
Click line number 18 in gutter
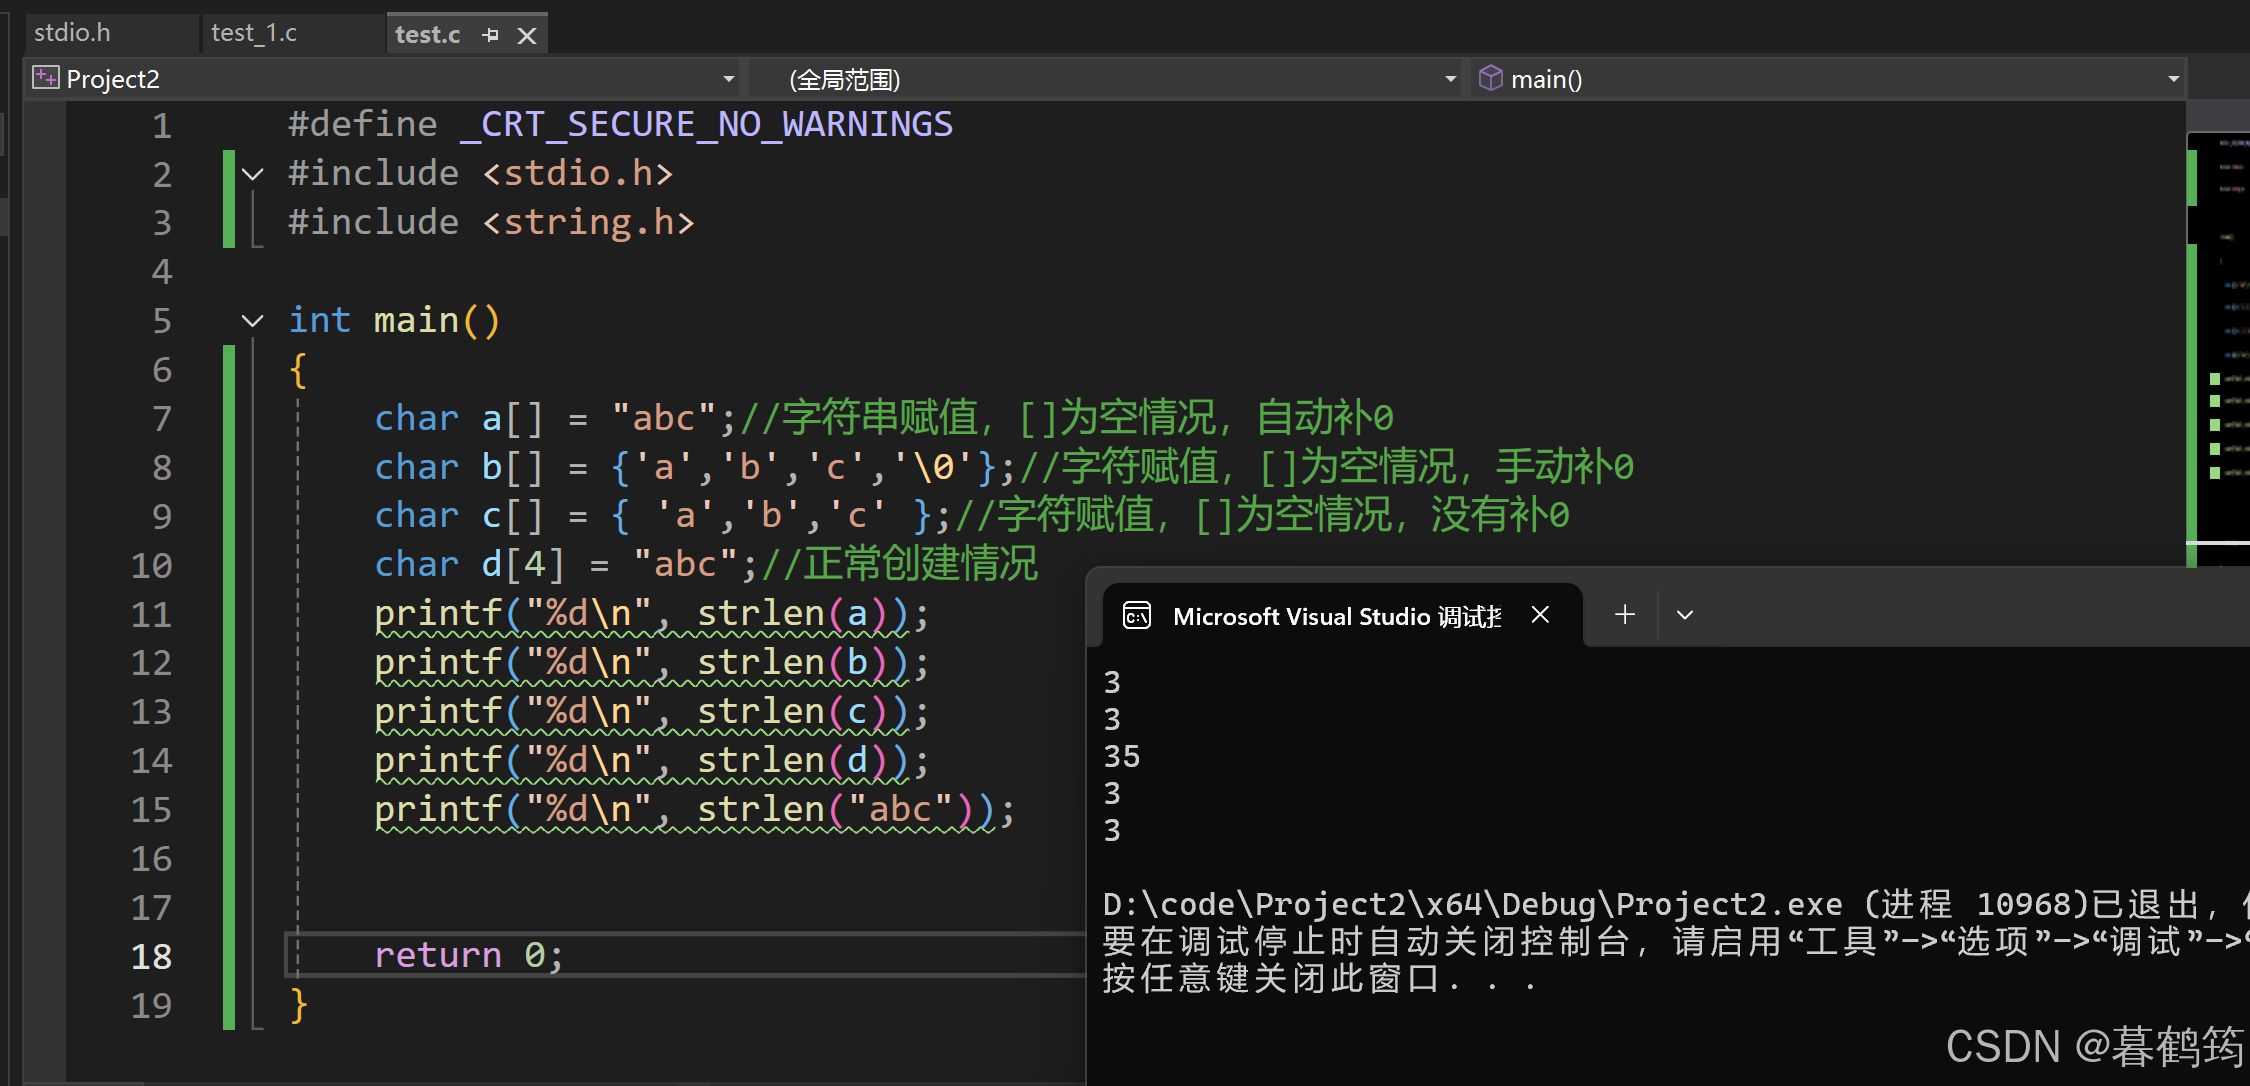[152, 956]
